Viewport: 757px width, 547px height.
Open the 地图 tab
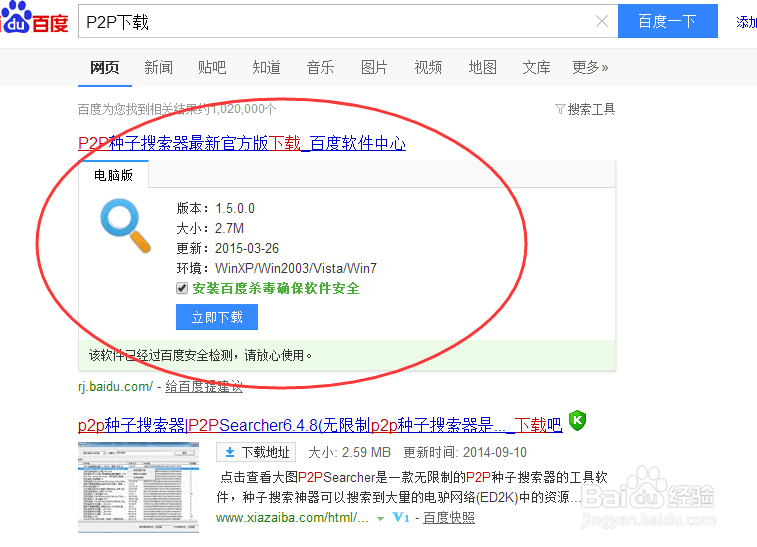point(482,67)
